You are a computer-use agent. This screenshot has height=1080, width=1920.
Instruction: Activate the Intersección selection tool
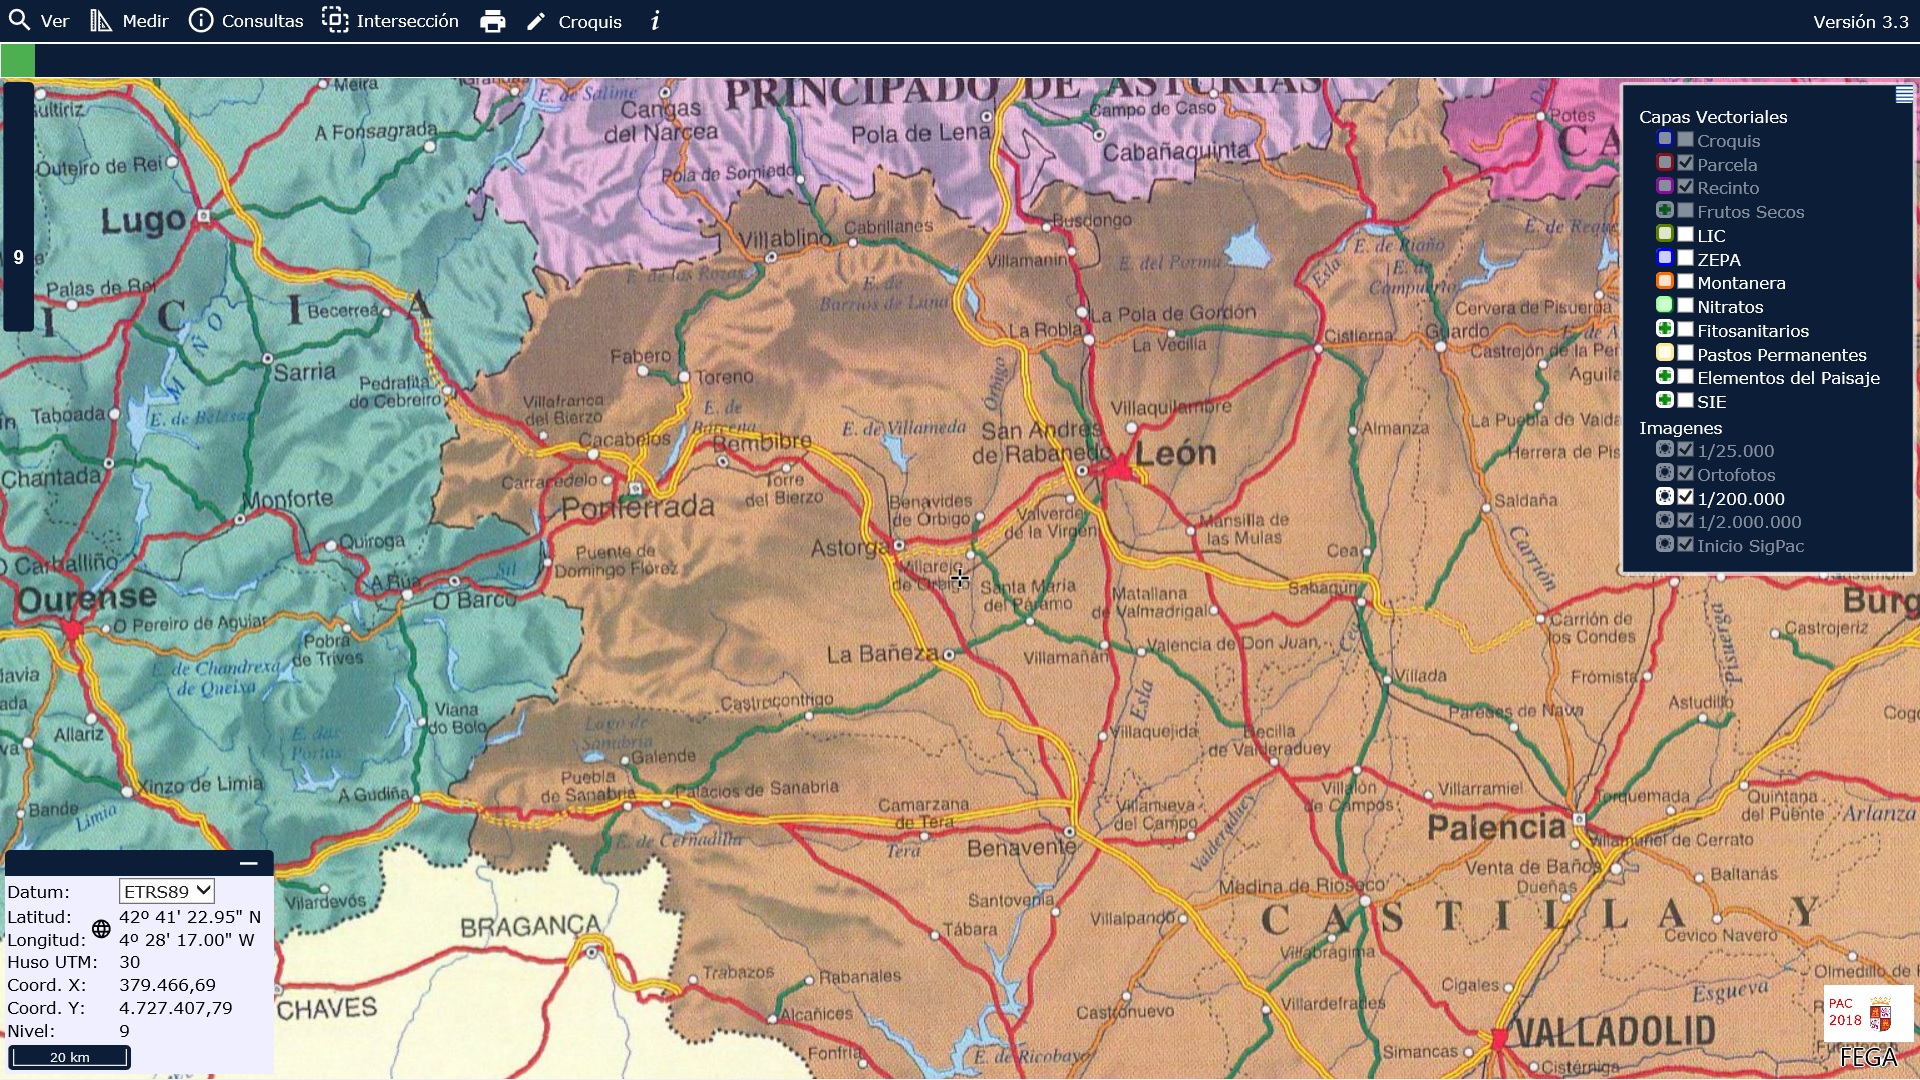(390, 21)
